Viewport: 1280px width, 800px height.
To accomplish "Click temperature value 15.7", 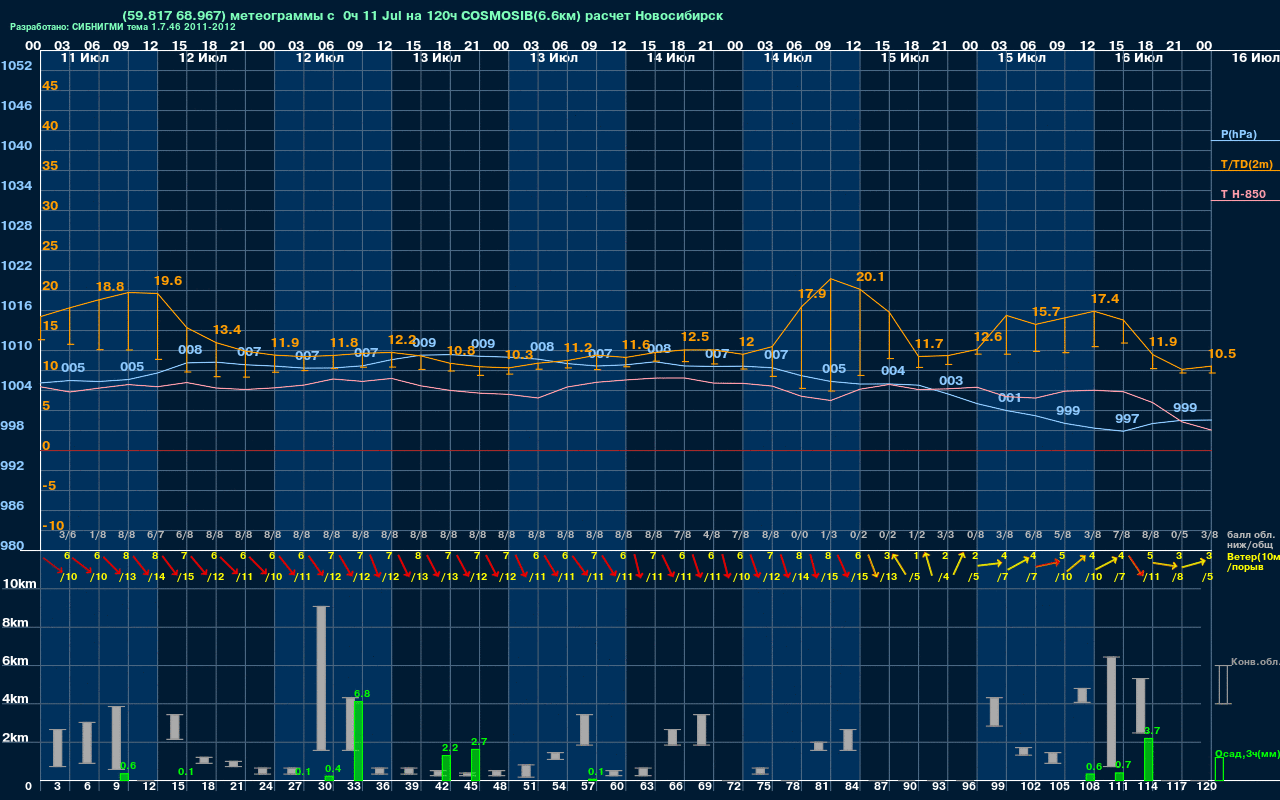I will pyautogui.click(x=1046, y=312).
